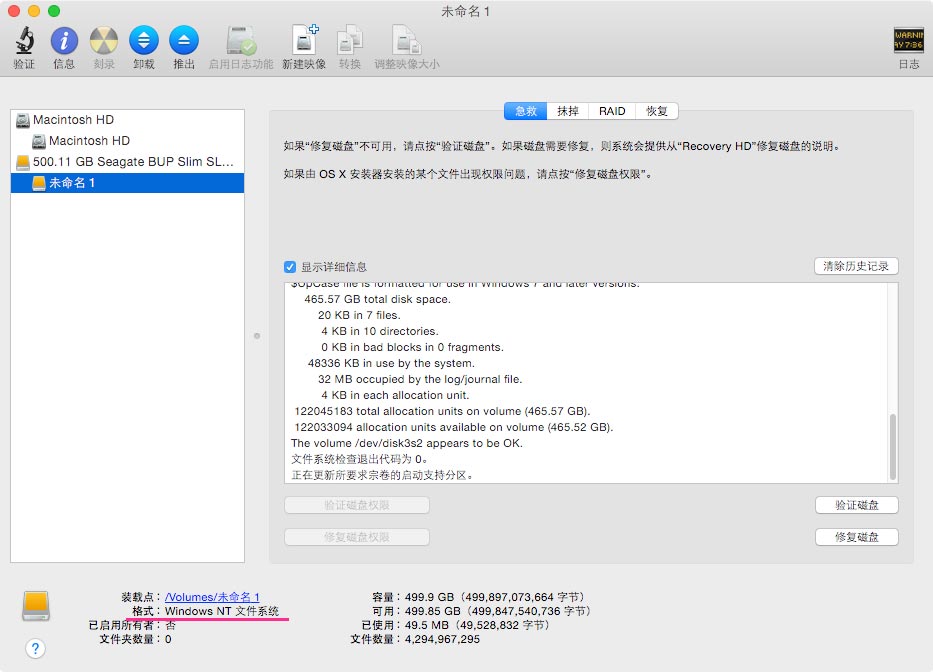Click the 新建映像 new image icon

(x=304, y=40)
